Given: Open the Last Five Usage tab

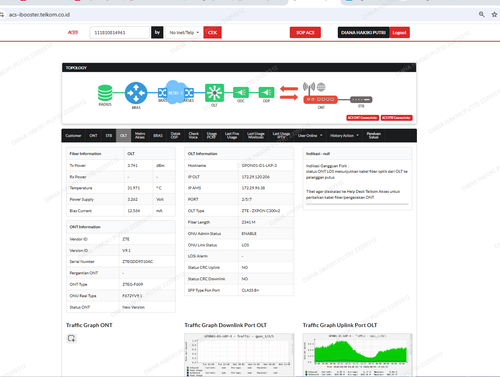Looking at the screenshot, I should [x=232, y=136].
